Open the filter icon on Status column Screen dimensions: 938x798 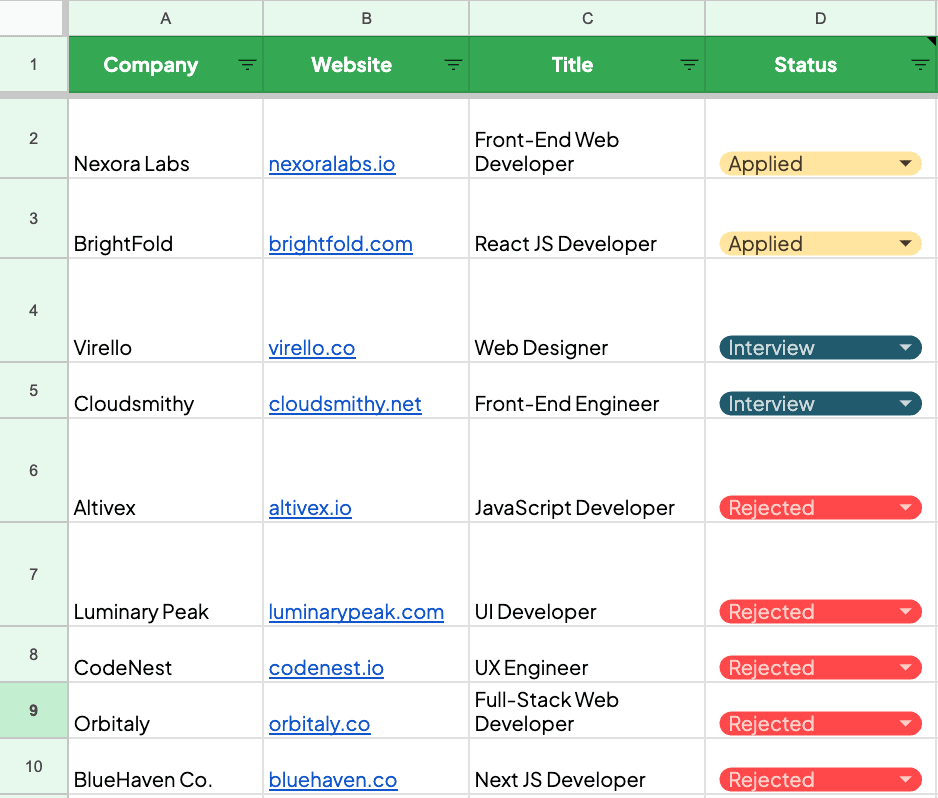coord(919,64)
